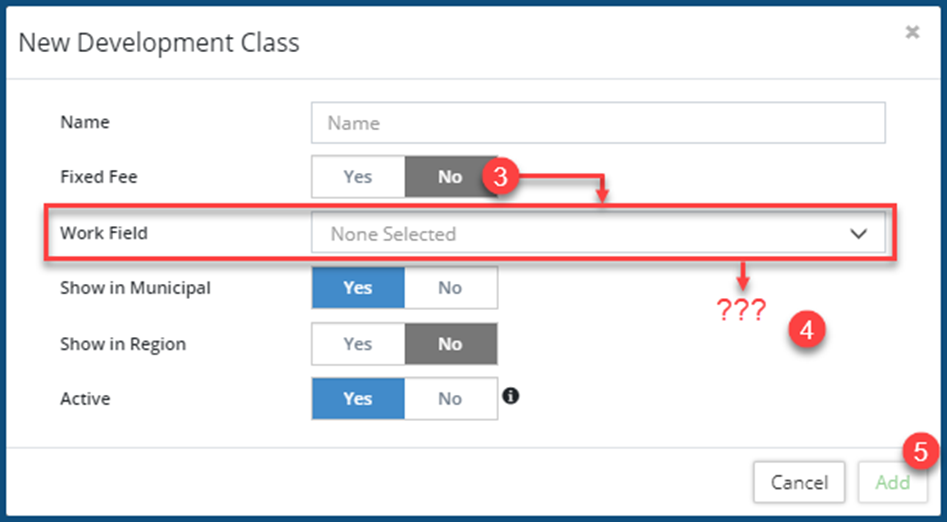Set Show in Municipal to No

click(450, 288)
